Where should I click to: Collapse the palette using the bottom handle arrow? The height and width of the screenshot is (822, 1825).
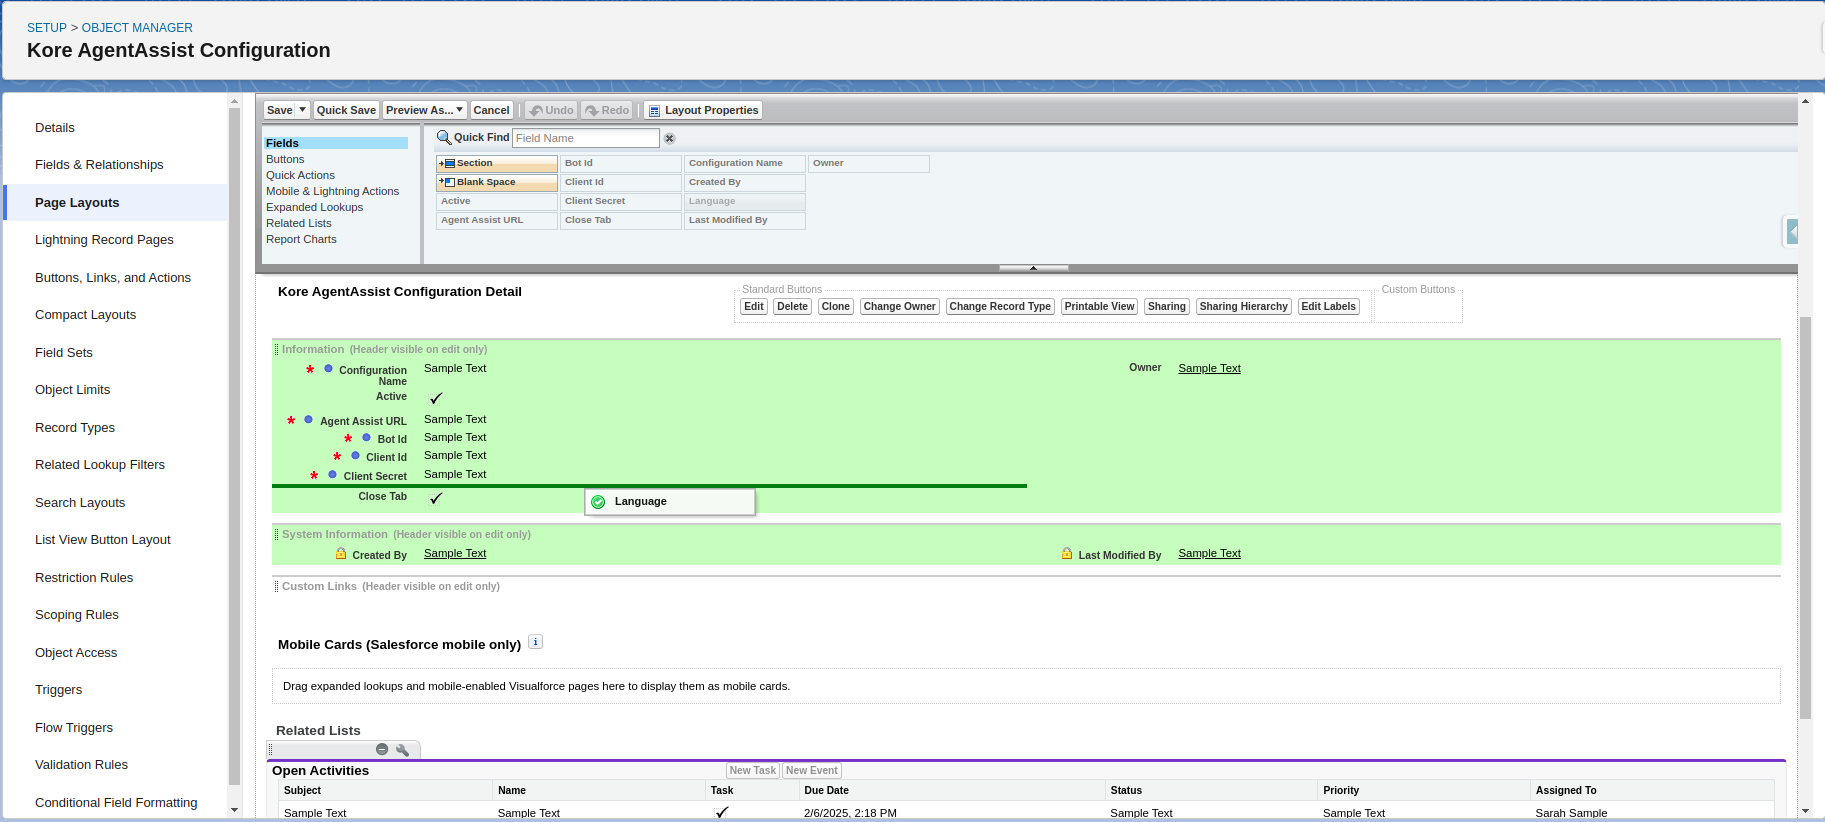[1033, 268]
